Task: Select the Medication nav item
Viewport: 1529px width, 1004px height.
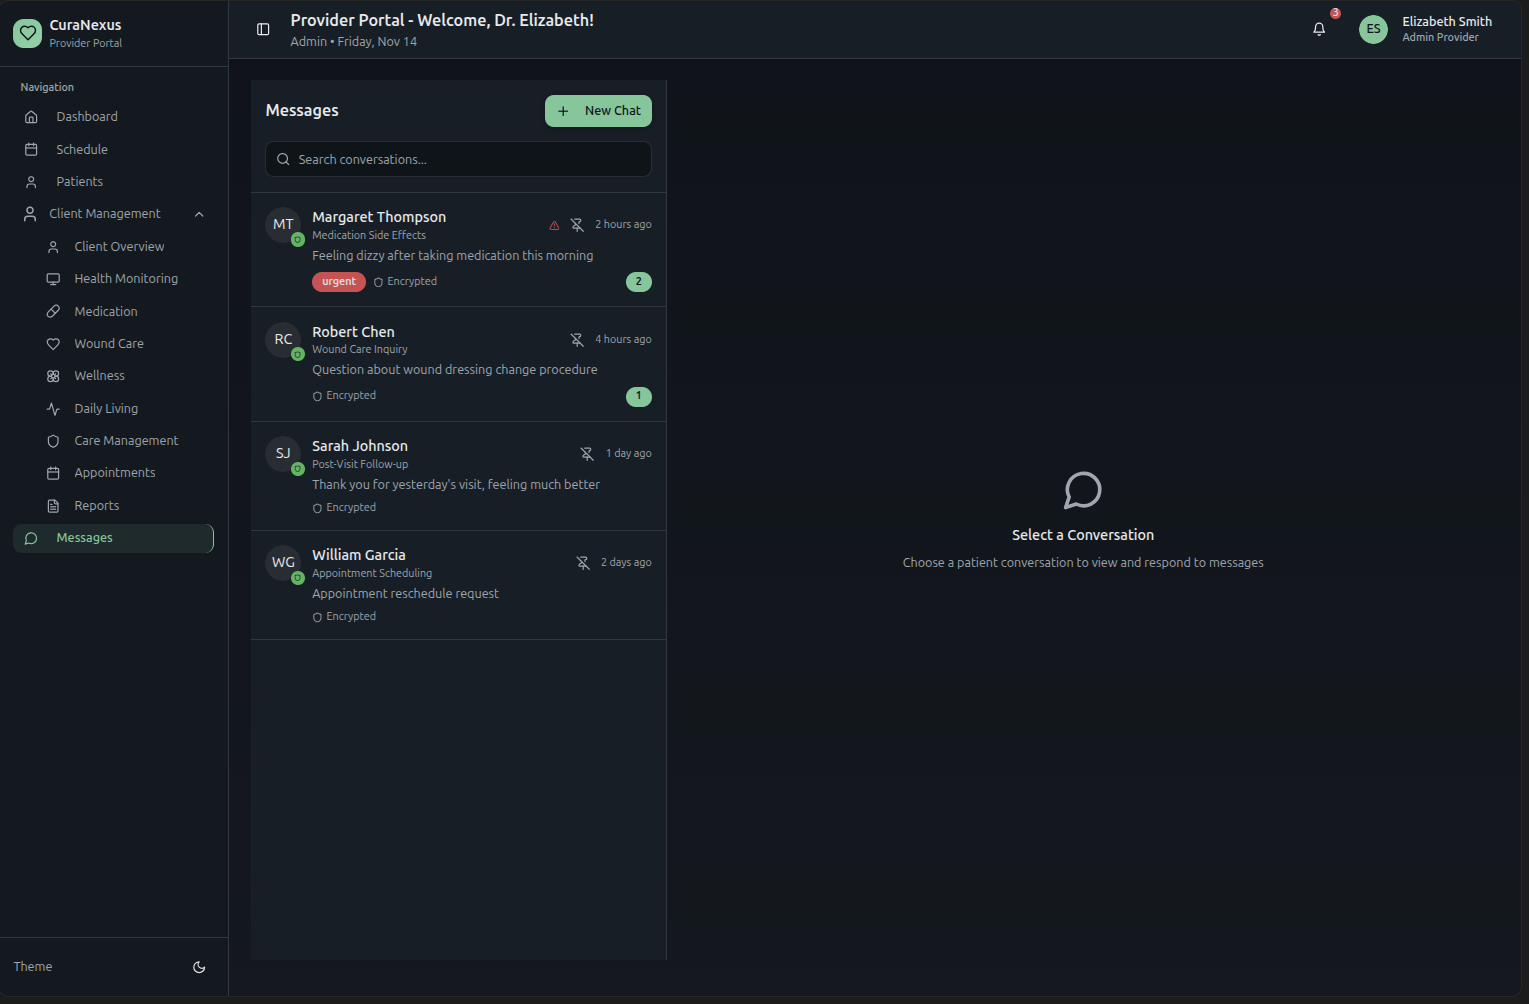Action: [106, 312]
